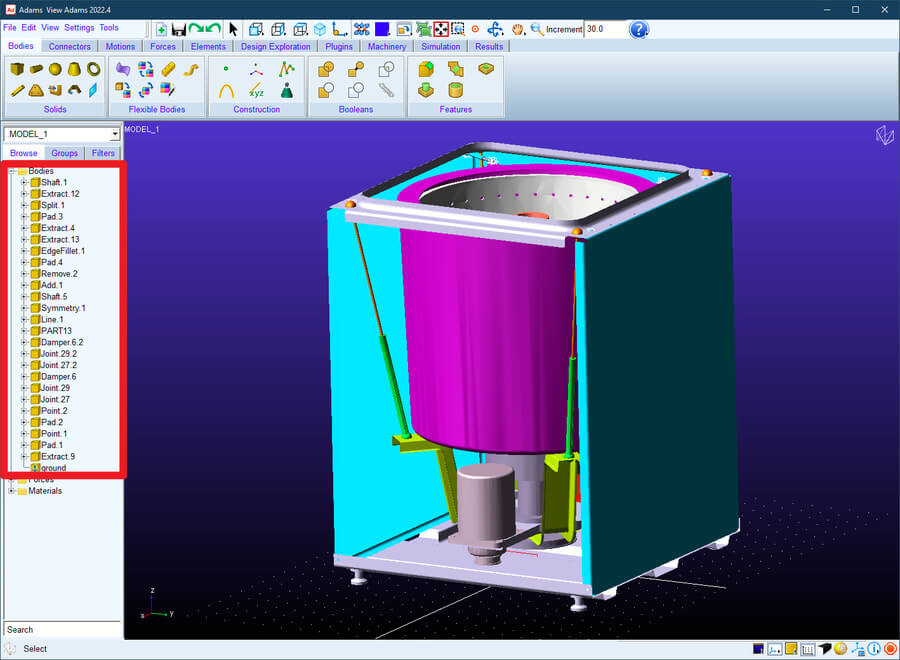Click the Increment value input field
This screenshot has height=660, width=900.
point(602,29)
